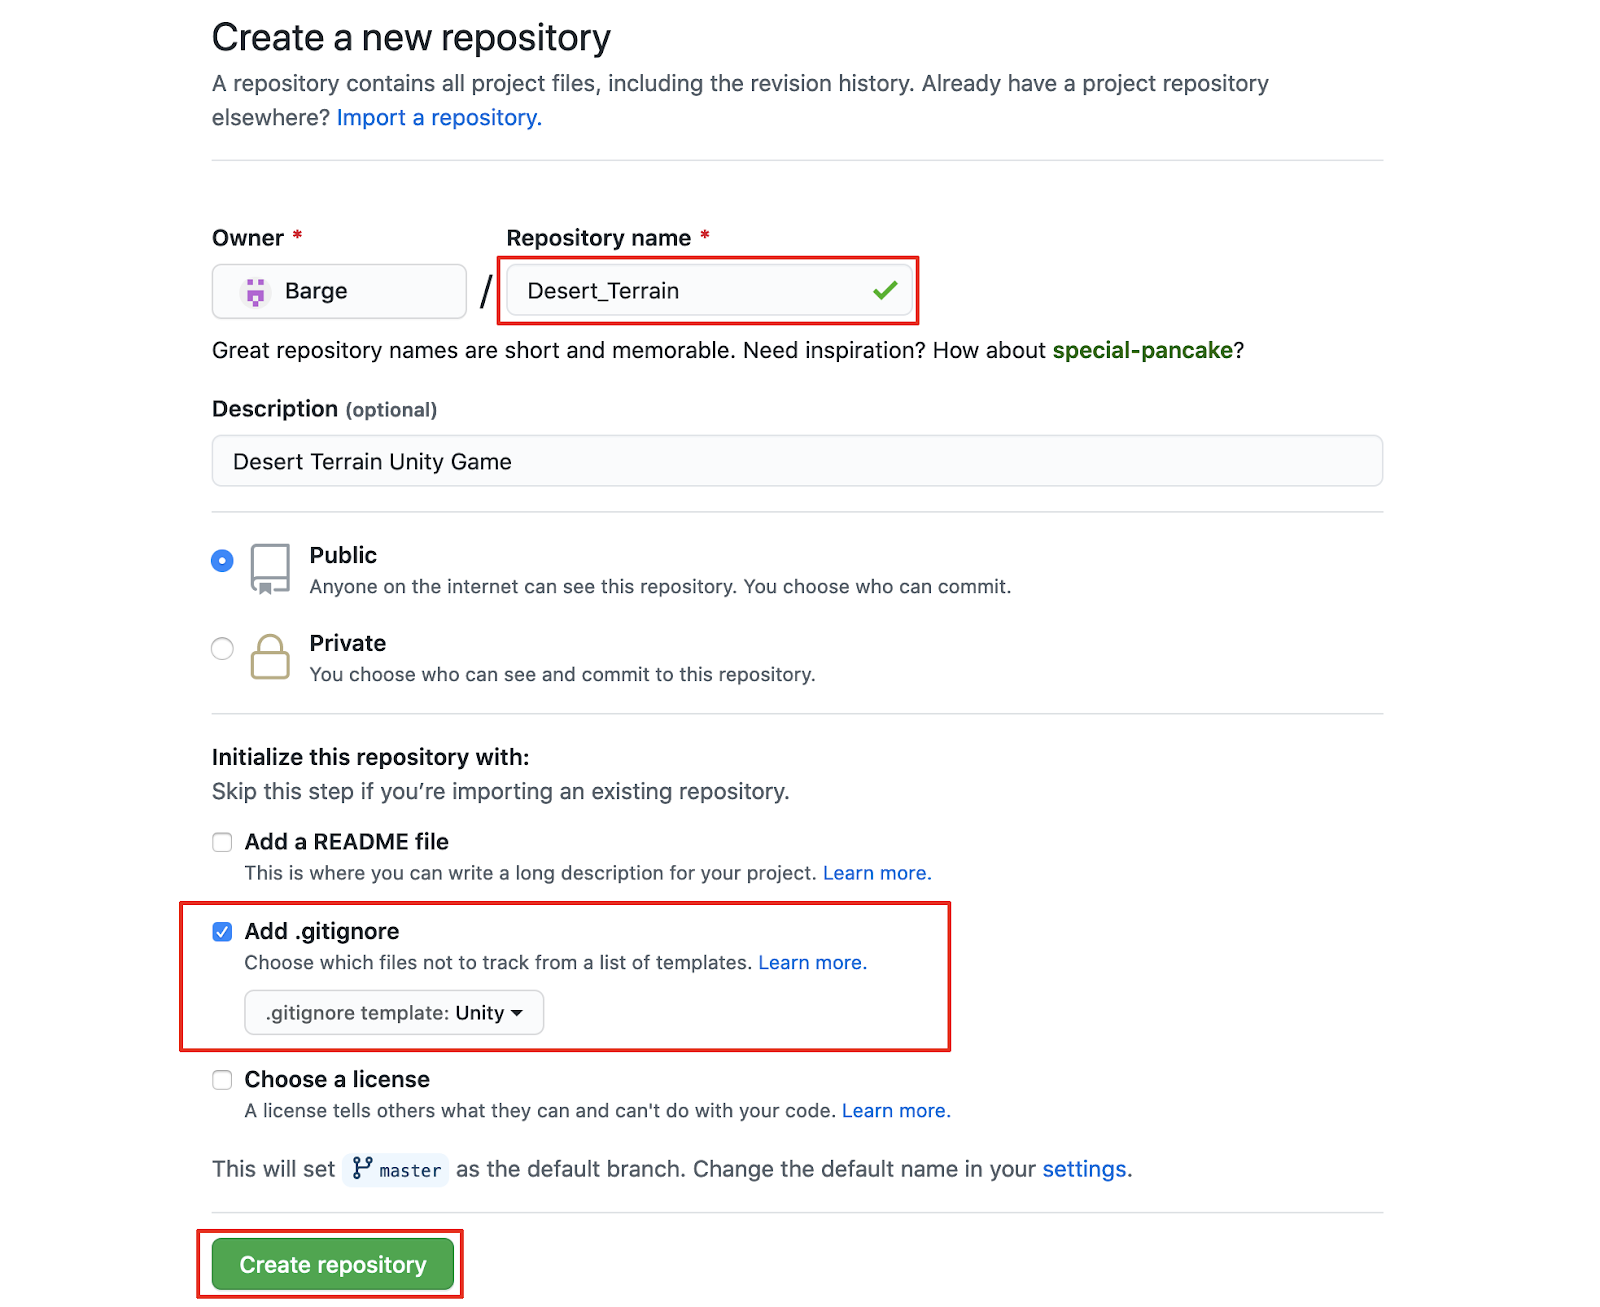The width and height of the screenshot is (1600, 1307).
Task: Tick the Choose a license checkbox
Action: [x=222, y=1080]
